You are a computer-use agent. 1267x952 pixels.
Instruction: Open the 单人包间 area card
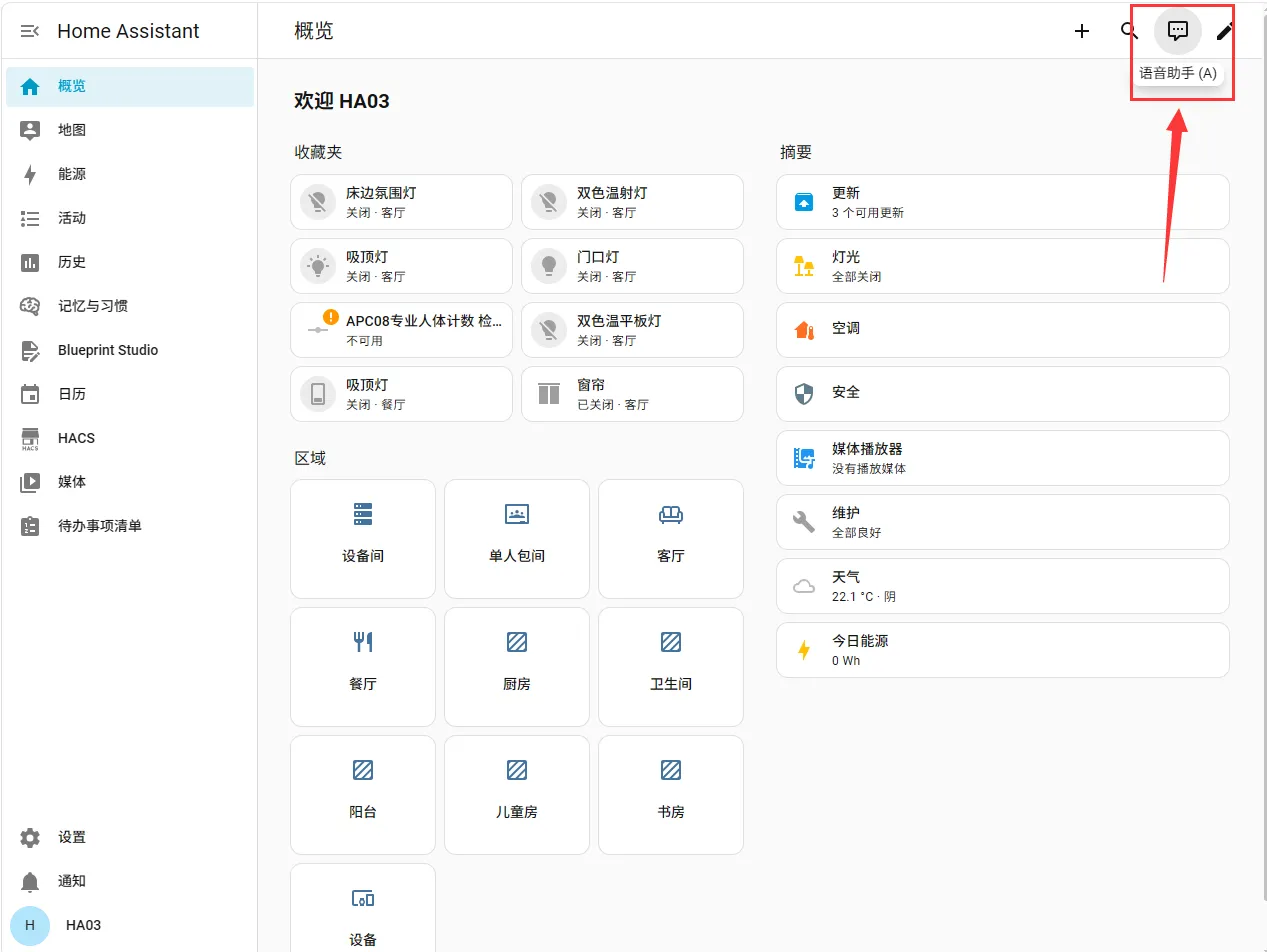(x=517, y=539)
